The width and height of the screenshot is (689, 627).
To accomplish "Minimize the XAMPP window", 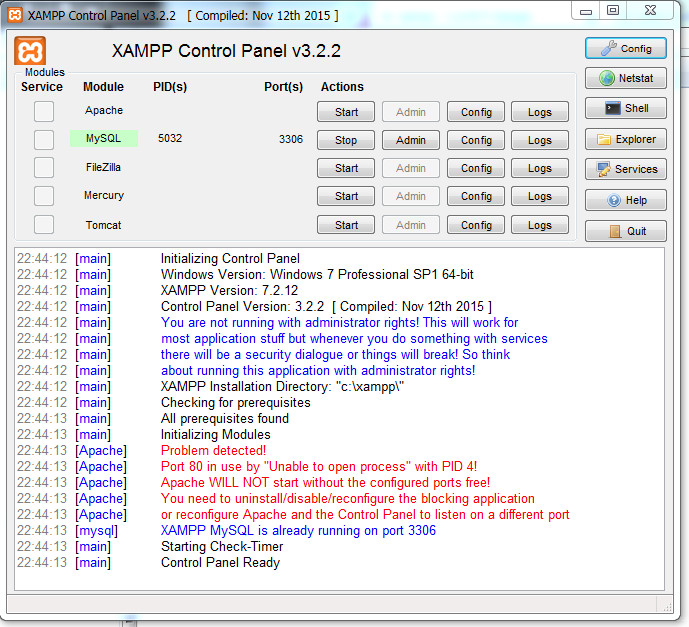I will (x=585, y=11).
